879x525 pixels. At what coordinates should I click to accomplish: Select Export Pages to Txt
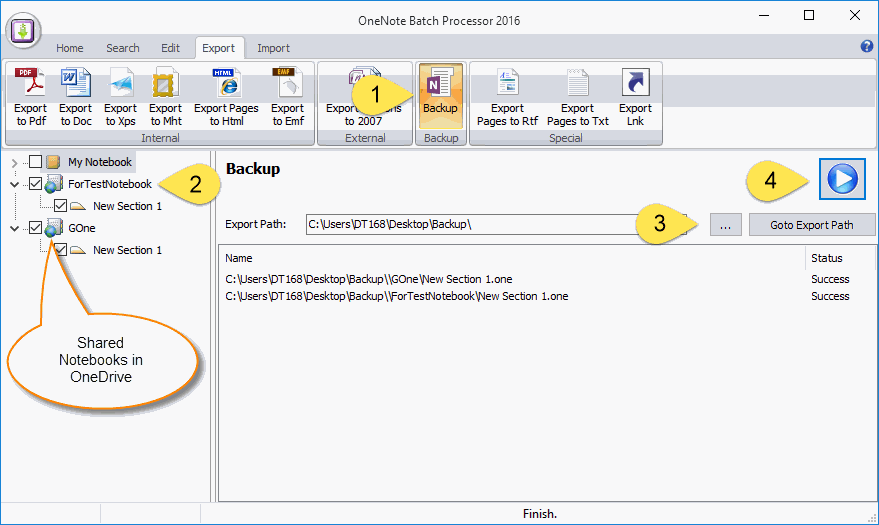[x=577, y=97]
